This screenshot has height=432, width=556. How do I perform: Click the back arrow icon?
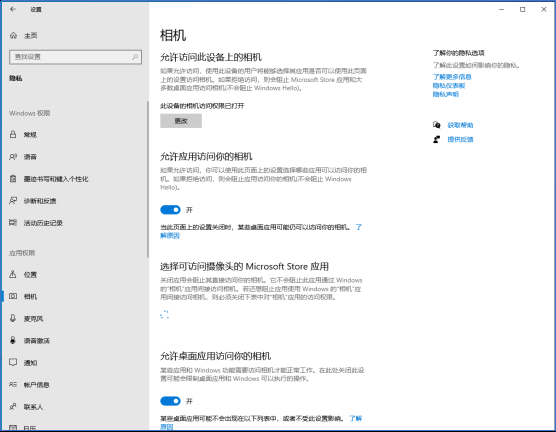13,9
